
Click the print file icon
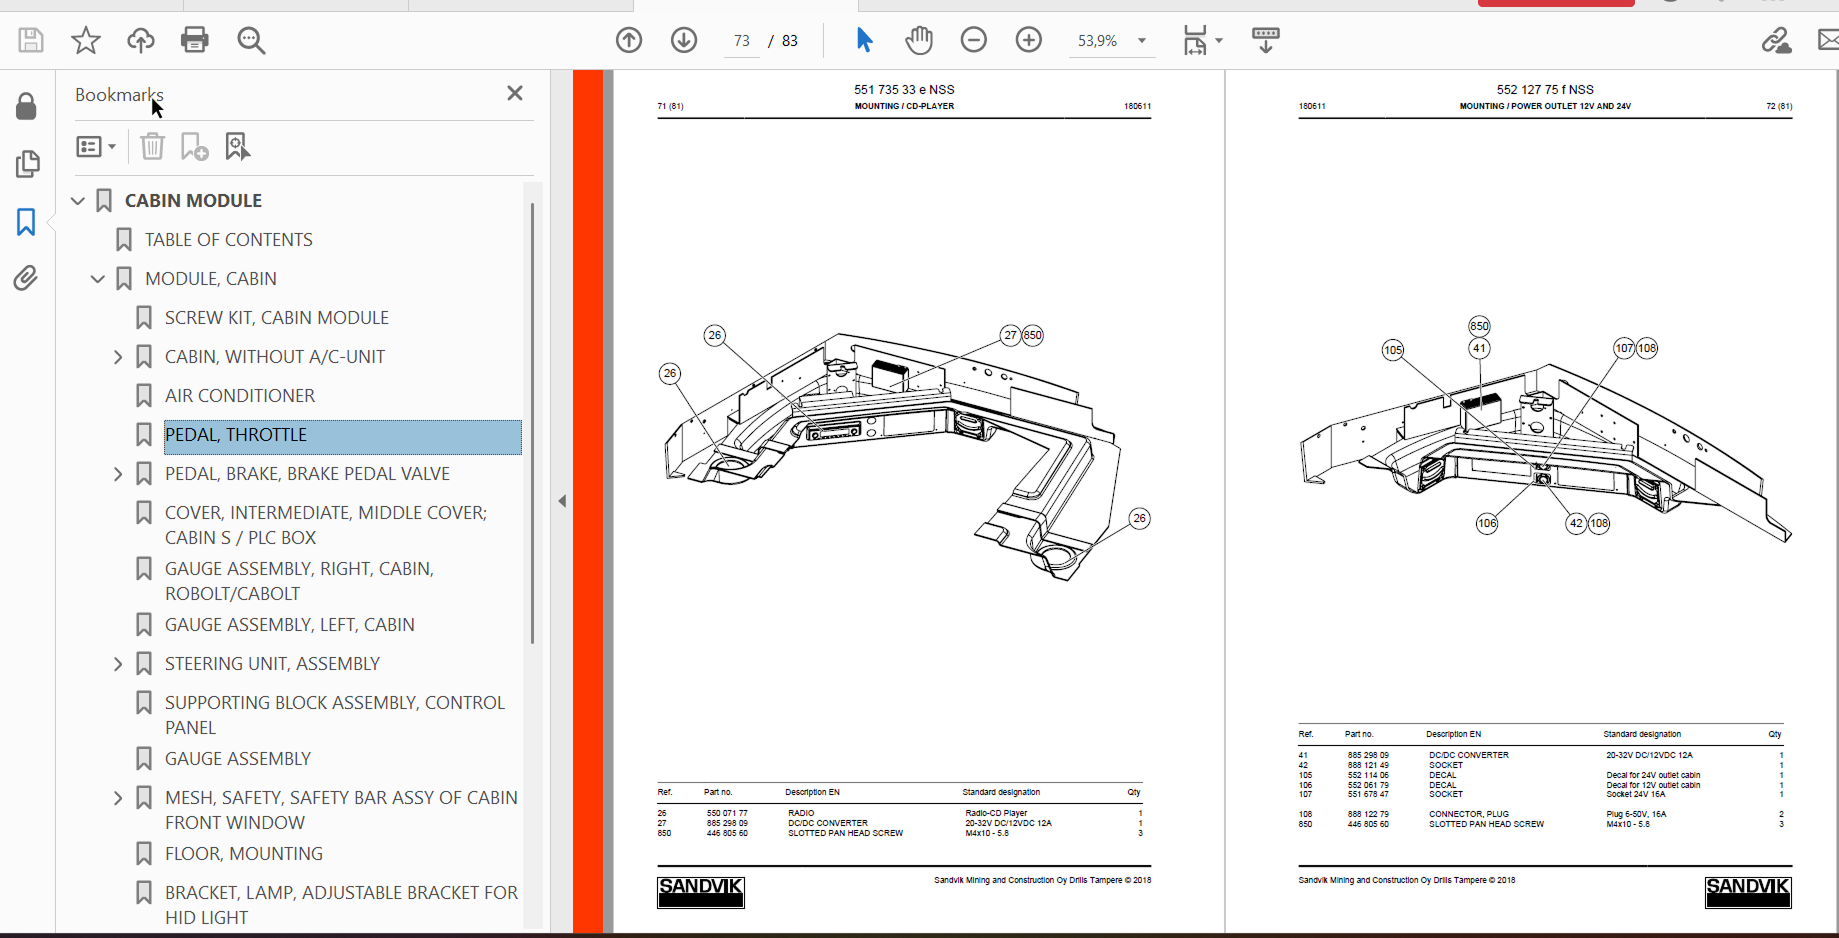click(x=195, y=40)
